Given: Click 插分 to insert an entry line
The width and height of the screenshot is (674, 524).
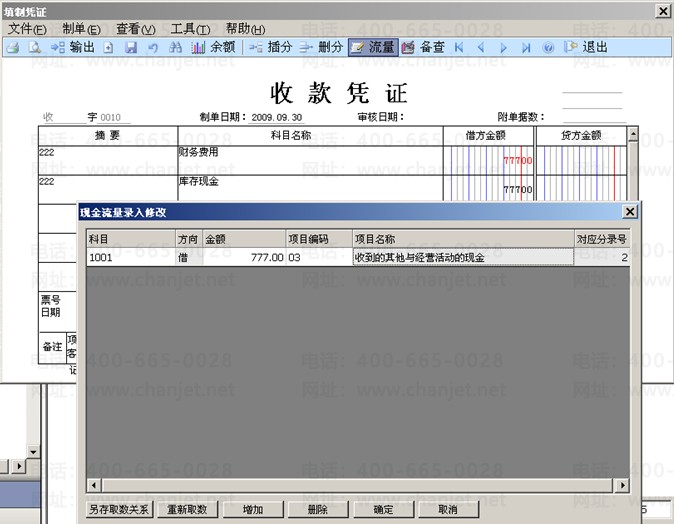Looking at the screenshot, I should [x=271, y=47].
